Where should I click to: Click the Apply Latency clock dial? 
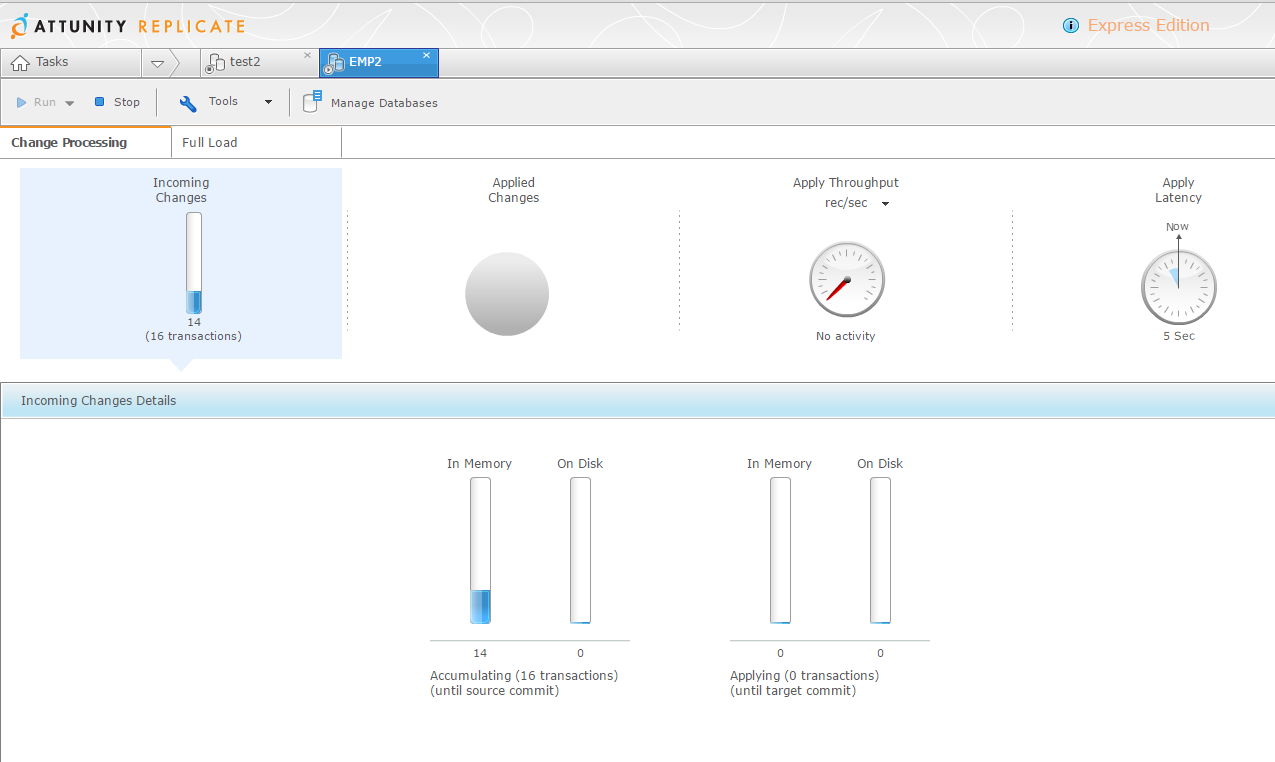[x=1179, y=287]
